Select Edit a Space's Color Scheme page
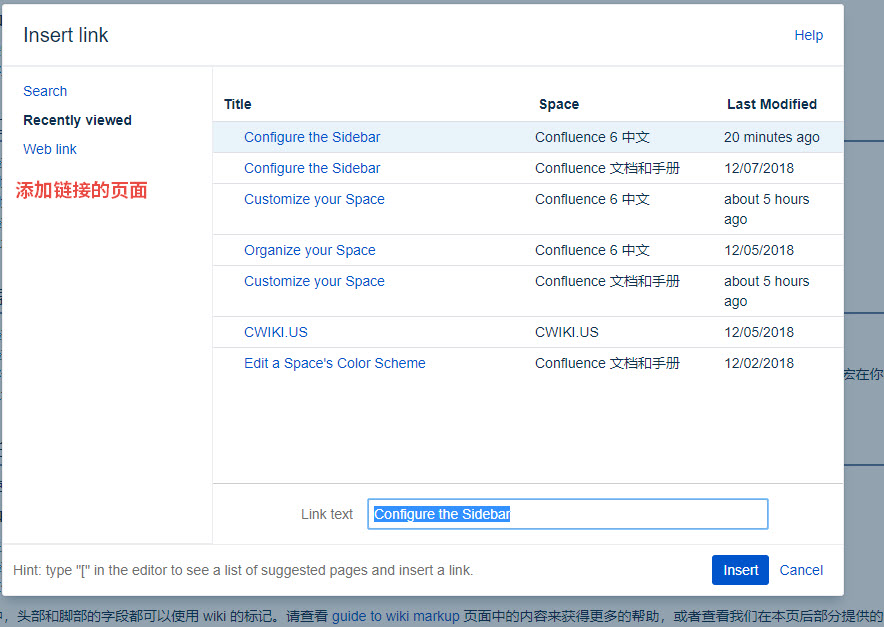The image size is (884, 627). click(x=334, y=363)
